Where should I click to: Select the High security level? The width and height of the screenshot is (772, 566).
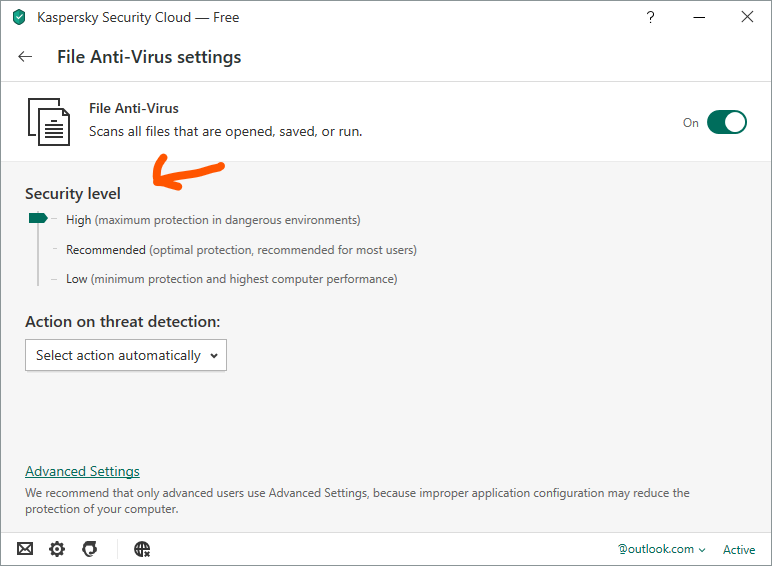(78, 219)
